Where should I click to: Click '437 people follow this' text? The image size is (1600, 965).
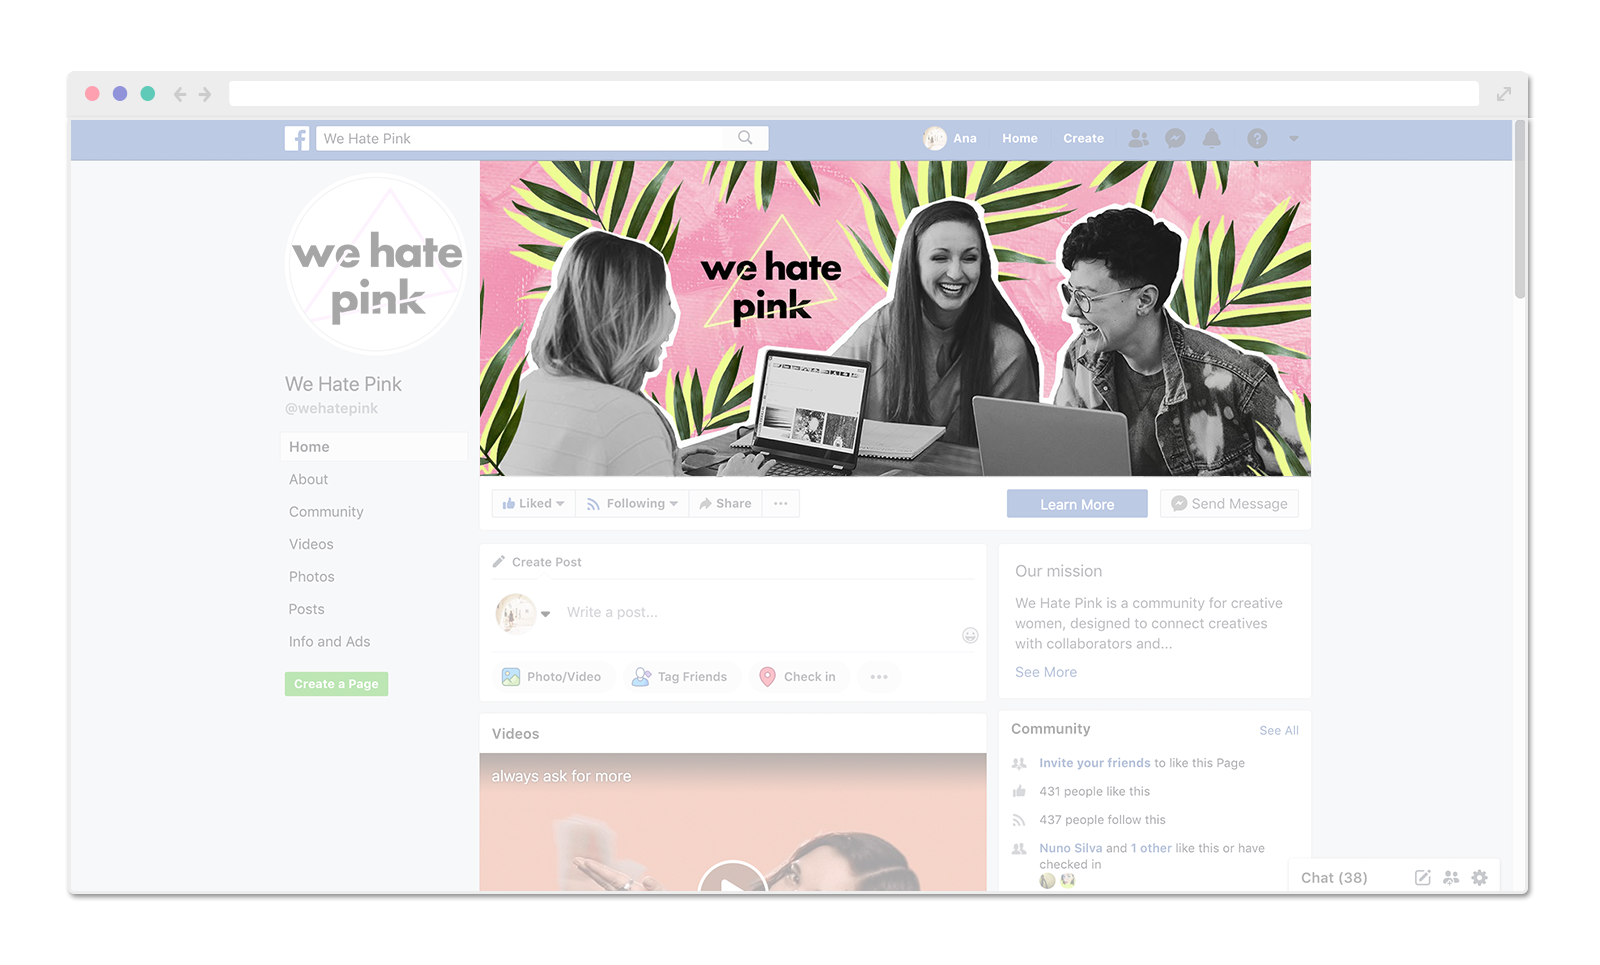click(1102, 820)
